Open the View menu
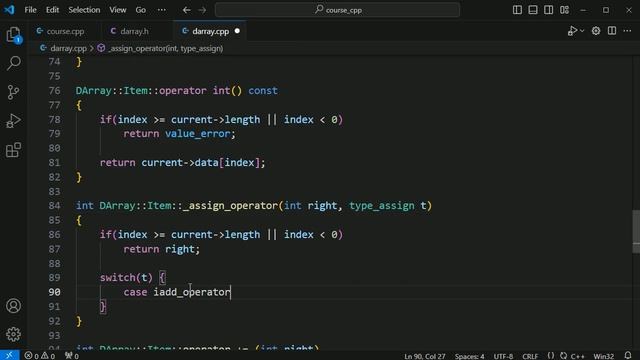The width and height of the screenshot is (640, 360). (x=118, y=10)
